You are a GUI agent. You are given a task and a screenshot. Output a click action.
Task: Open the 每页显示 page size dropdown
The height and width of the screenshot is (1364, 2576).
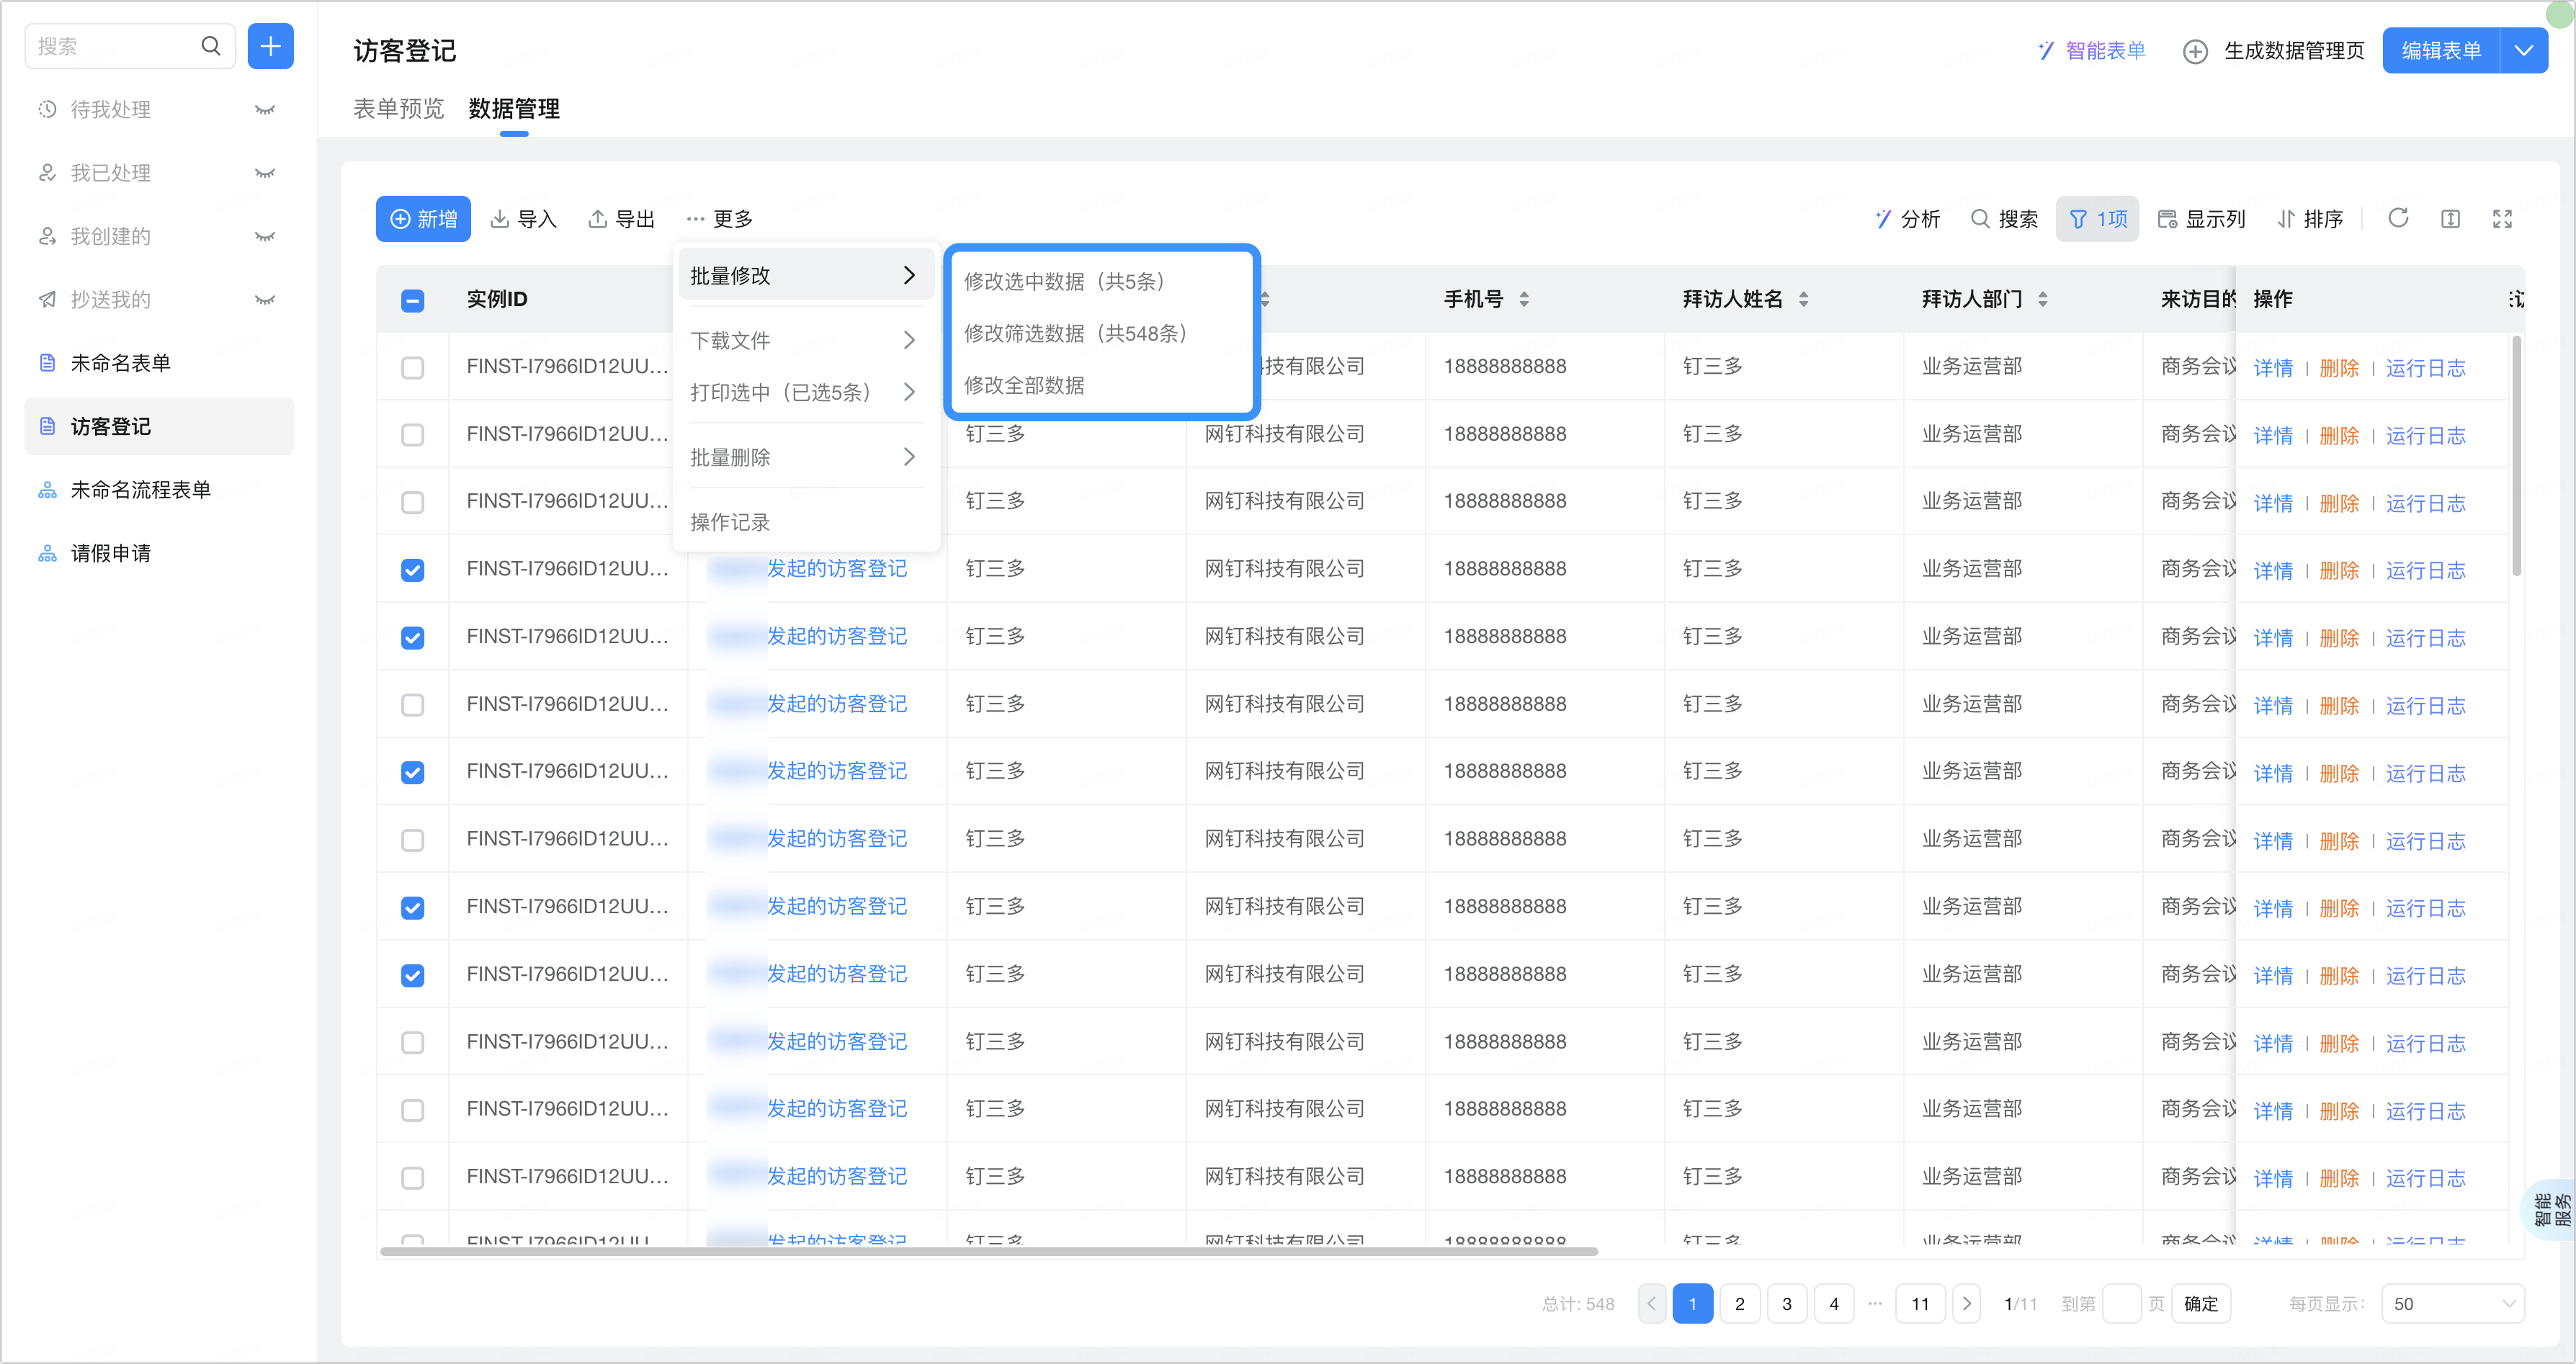tap(2452, 1303)
